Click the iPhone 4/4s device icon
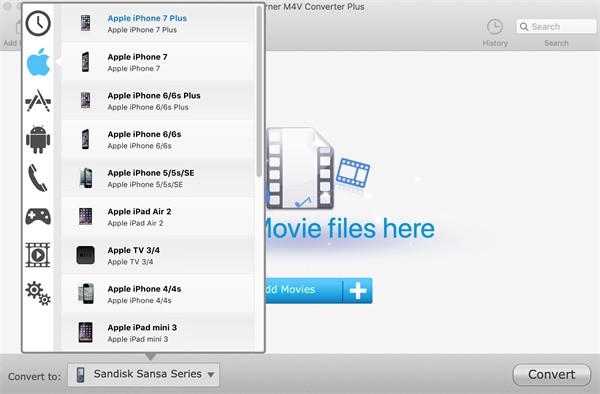 [86, 294]
